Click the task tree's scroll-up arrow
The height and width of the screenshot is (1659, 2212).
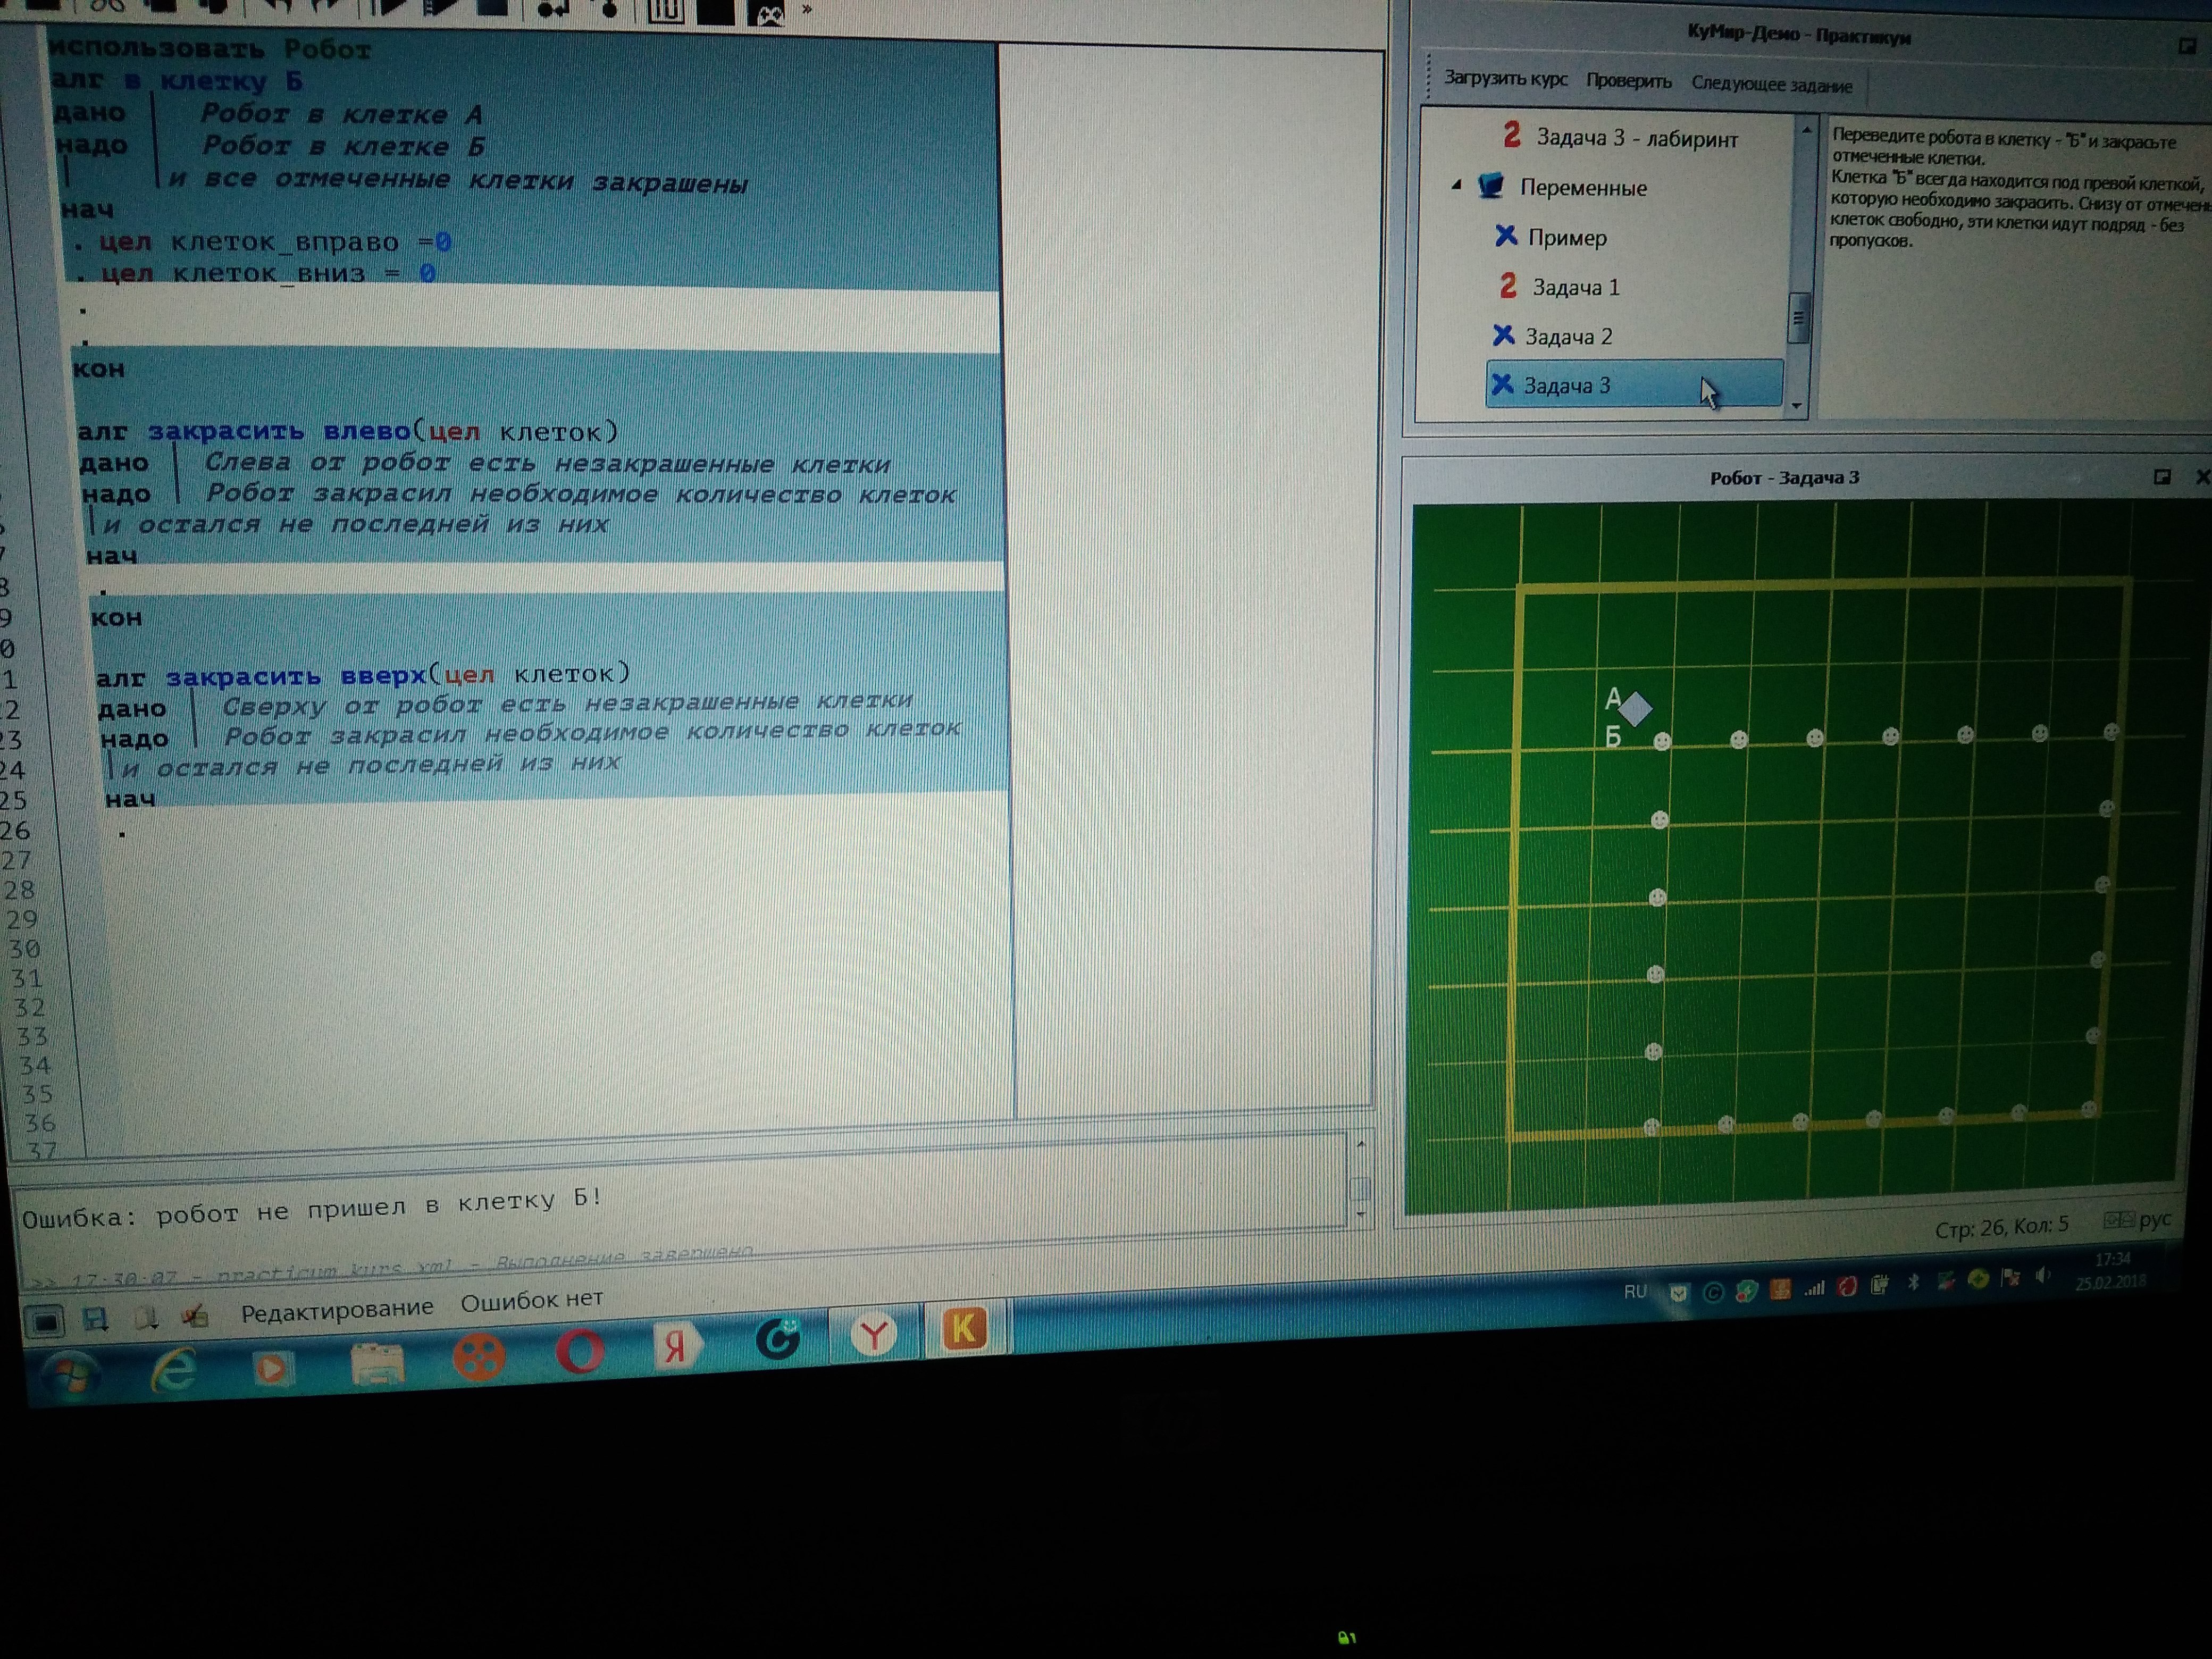click(x=1806, y=131)
